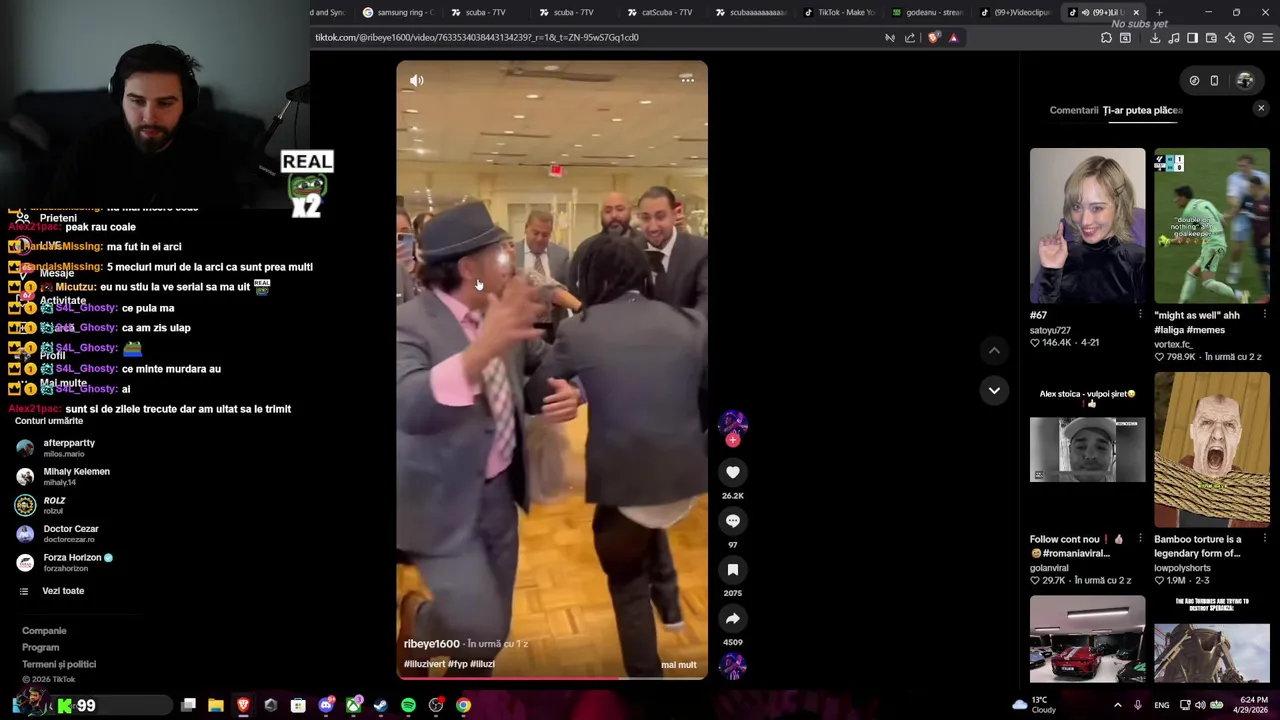This screenshot has width=1280, height=720.
Task: Open the phone icon in the top-right pill
Action: (1214, 81)
